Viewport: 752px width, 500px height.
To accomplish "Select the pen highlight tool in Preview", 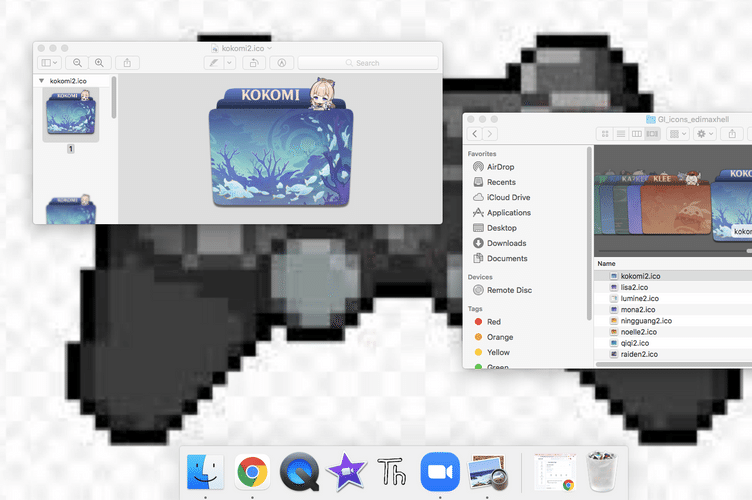I will click(x=212, y=62).
